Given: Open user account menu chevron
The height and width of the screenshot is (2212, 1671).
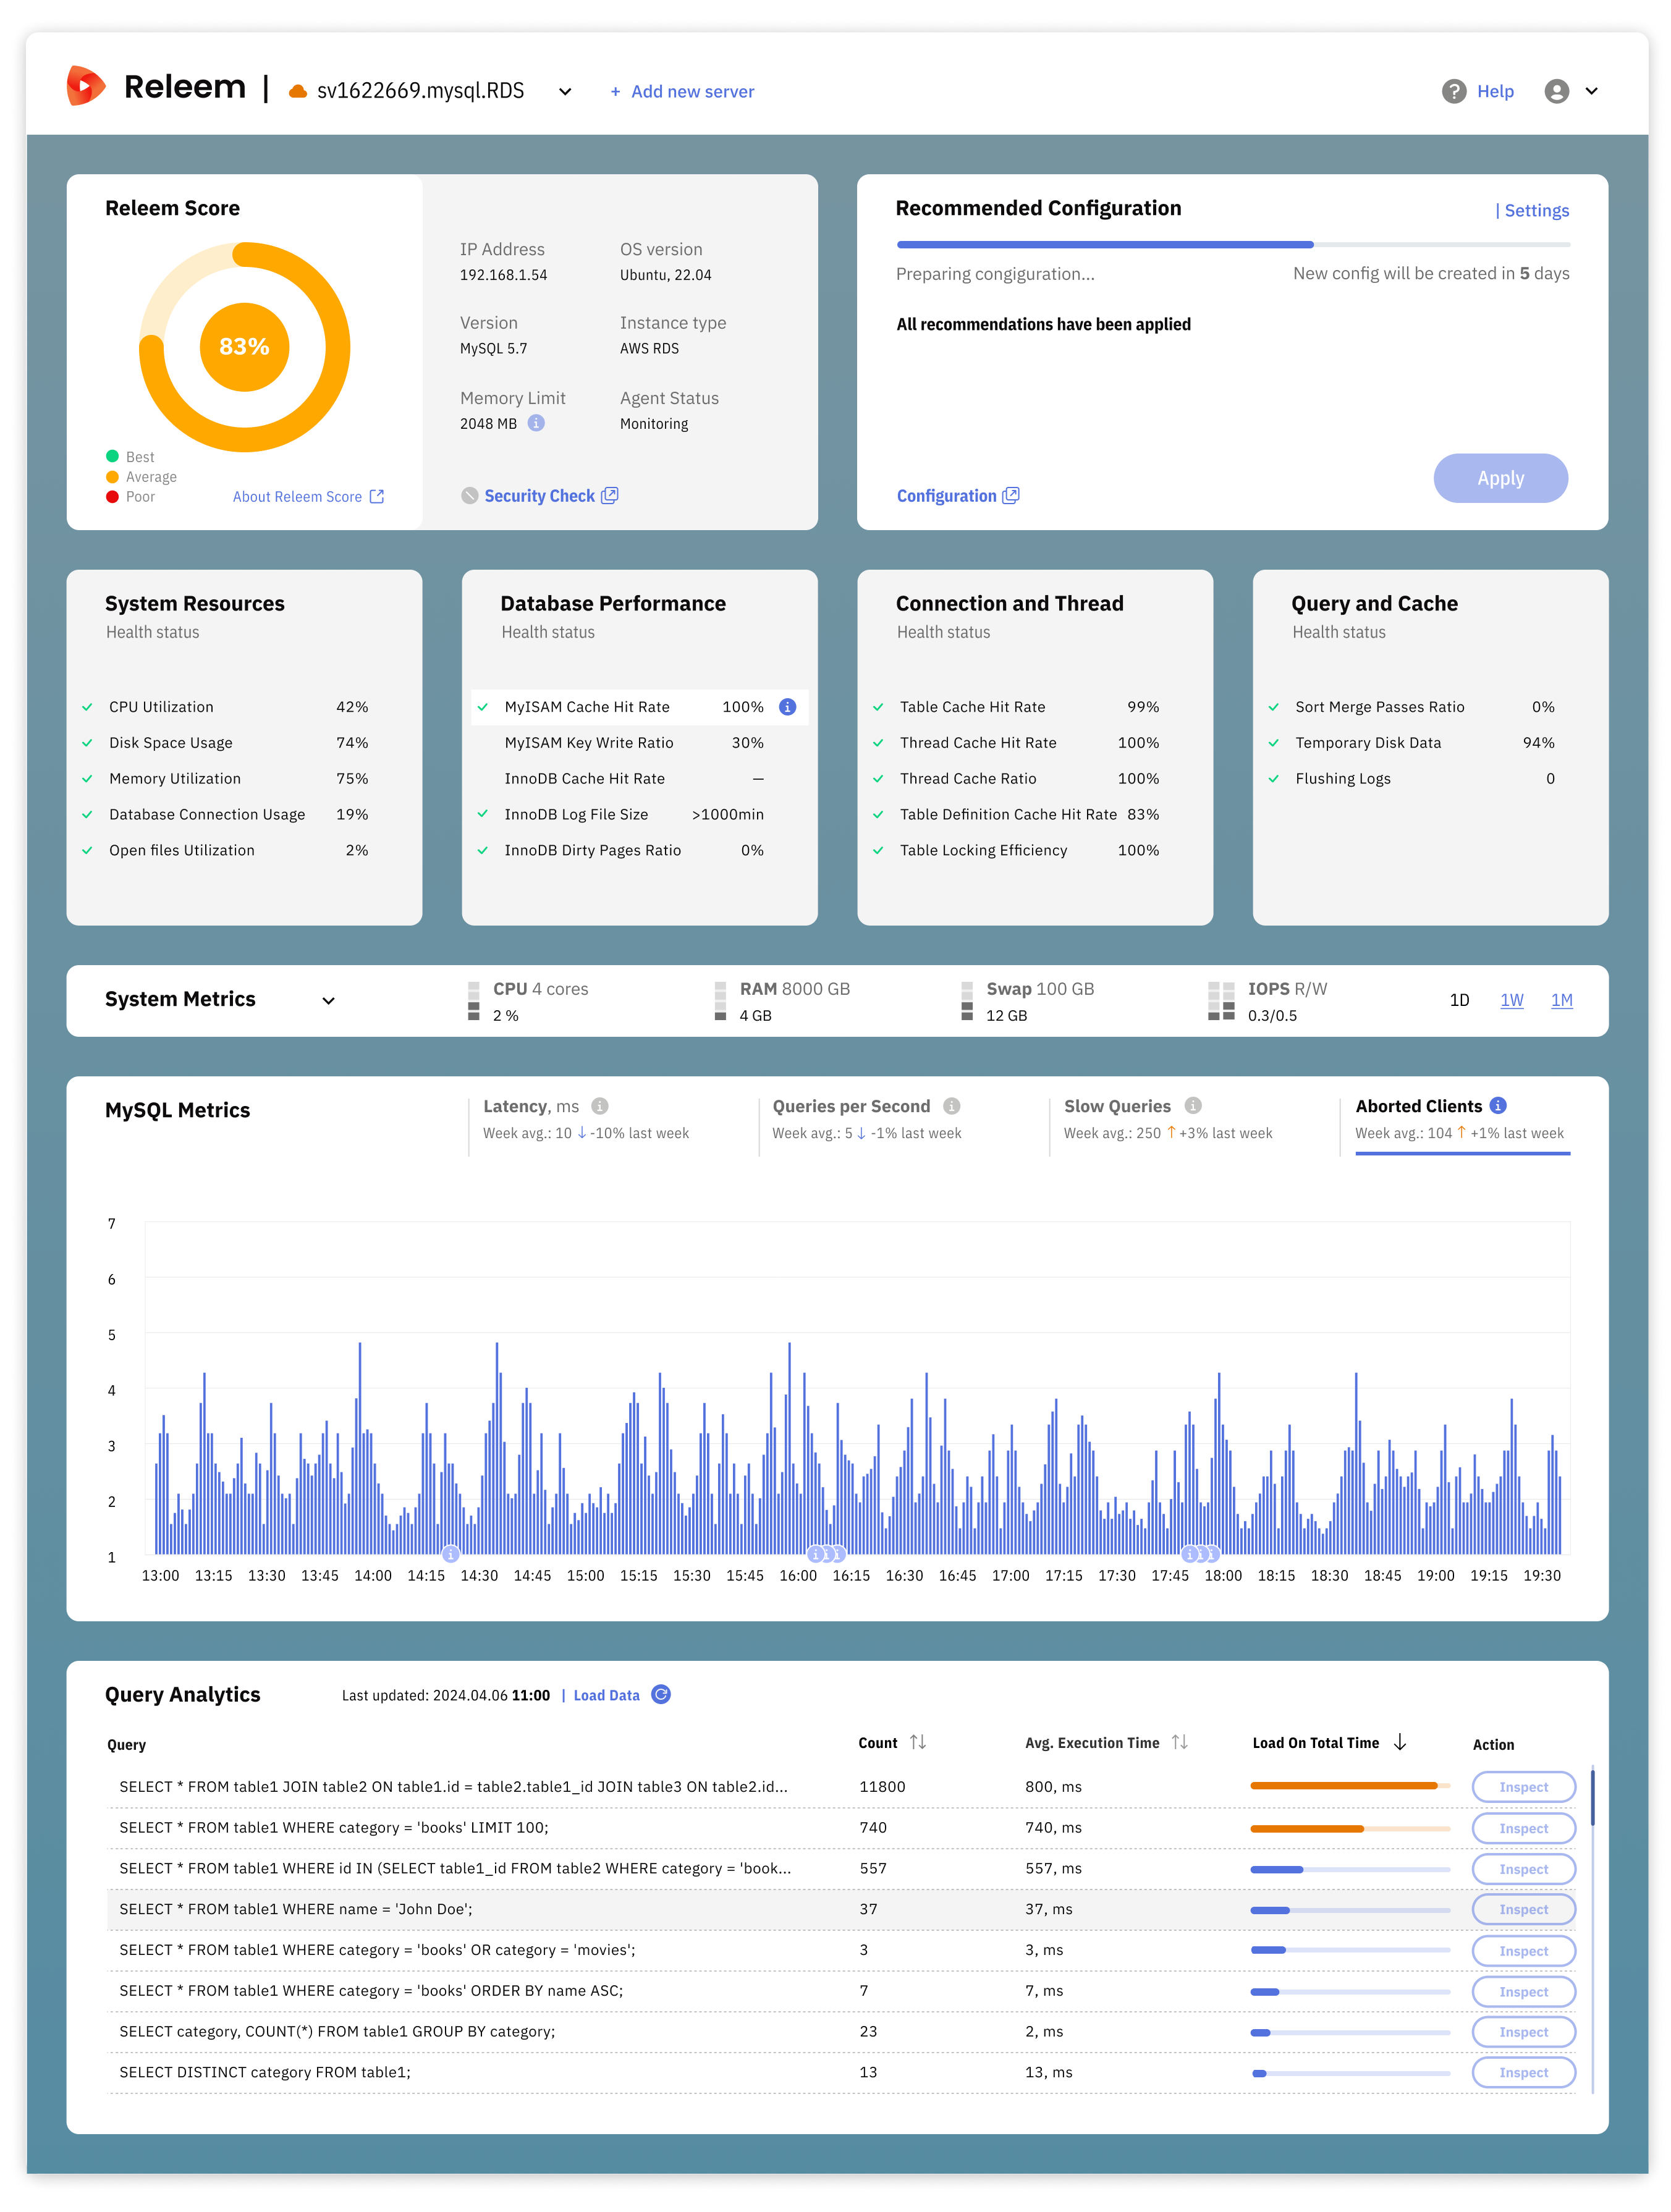Looking at the screenshot, I should [1592, 91].
